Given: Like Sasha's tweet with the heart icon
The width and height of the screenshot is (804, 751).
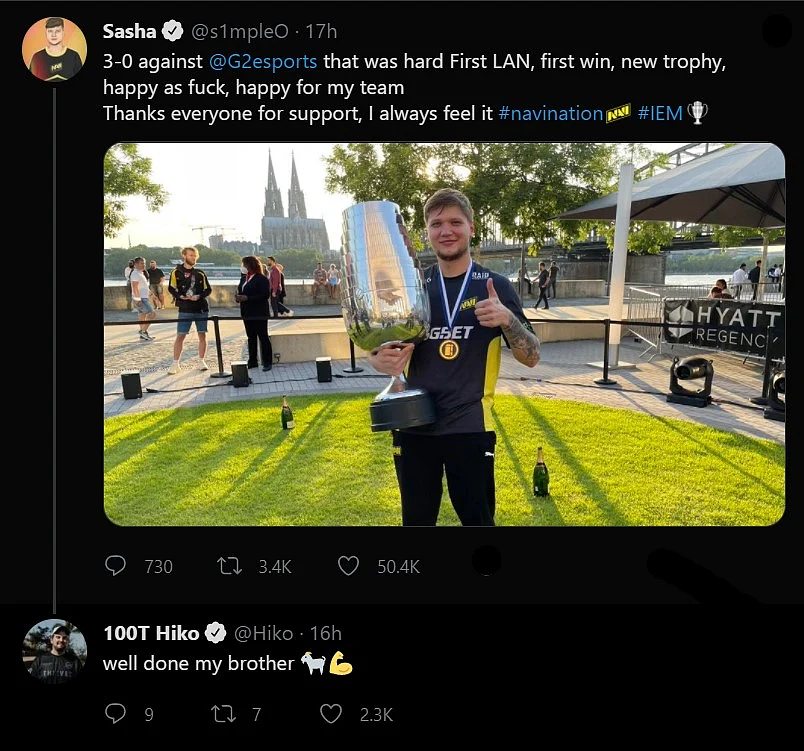Looking at the screenshot, I should coord(348,566).
